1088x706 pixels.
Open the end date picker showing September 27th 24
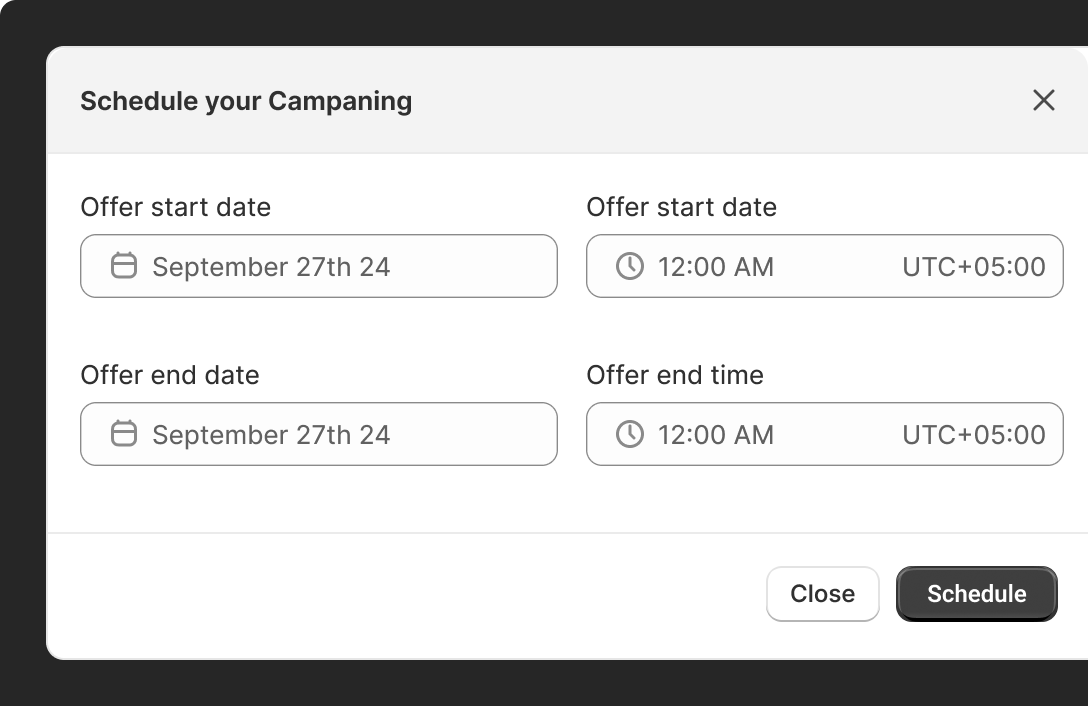coord(318,434)
